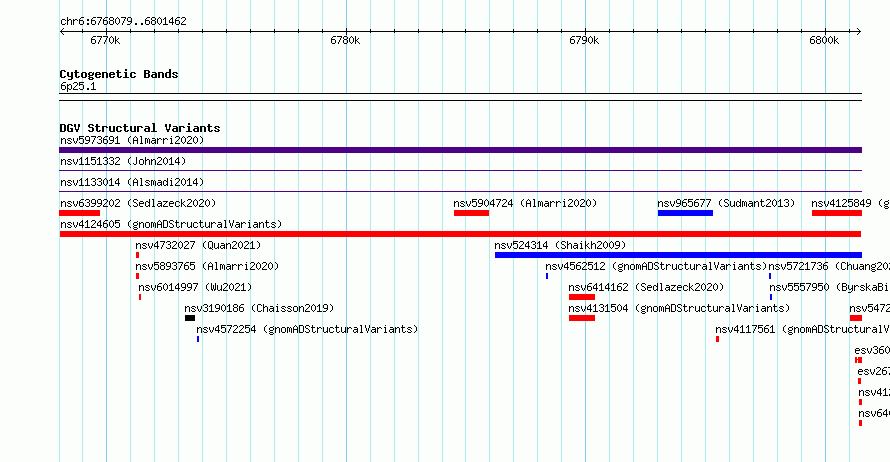Open nsv5893765 (Almarri2020) label
Screen dimensions: 890x462
207,266
